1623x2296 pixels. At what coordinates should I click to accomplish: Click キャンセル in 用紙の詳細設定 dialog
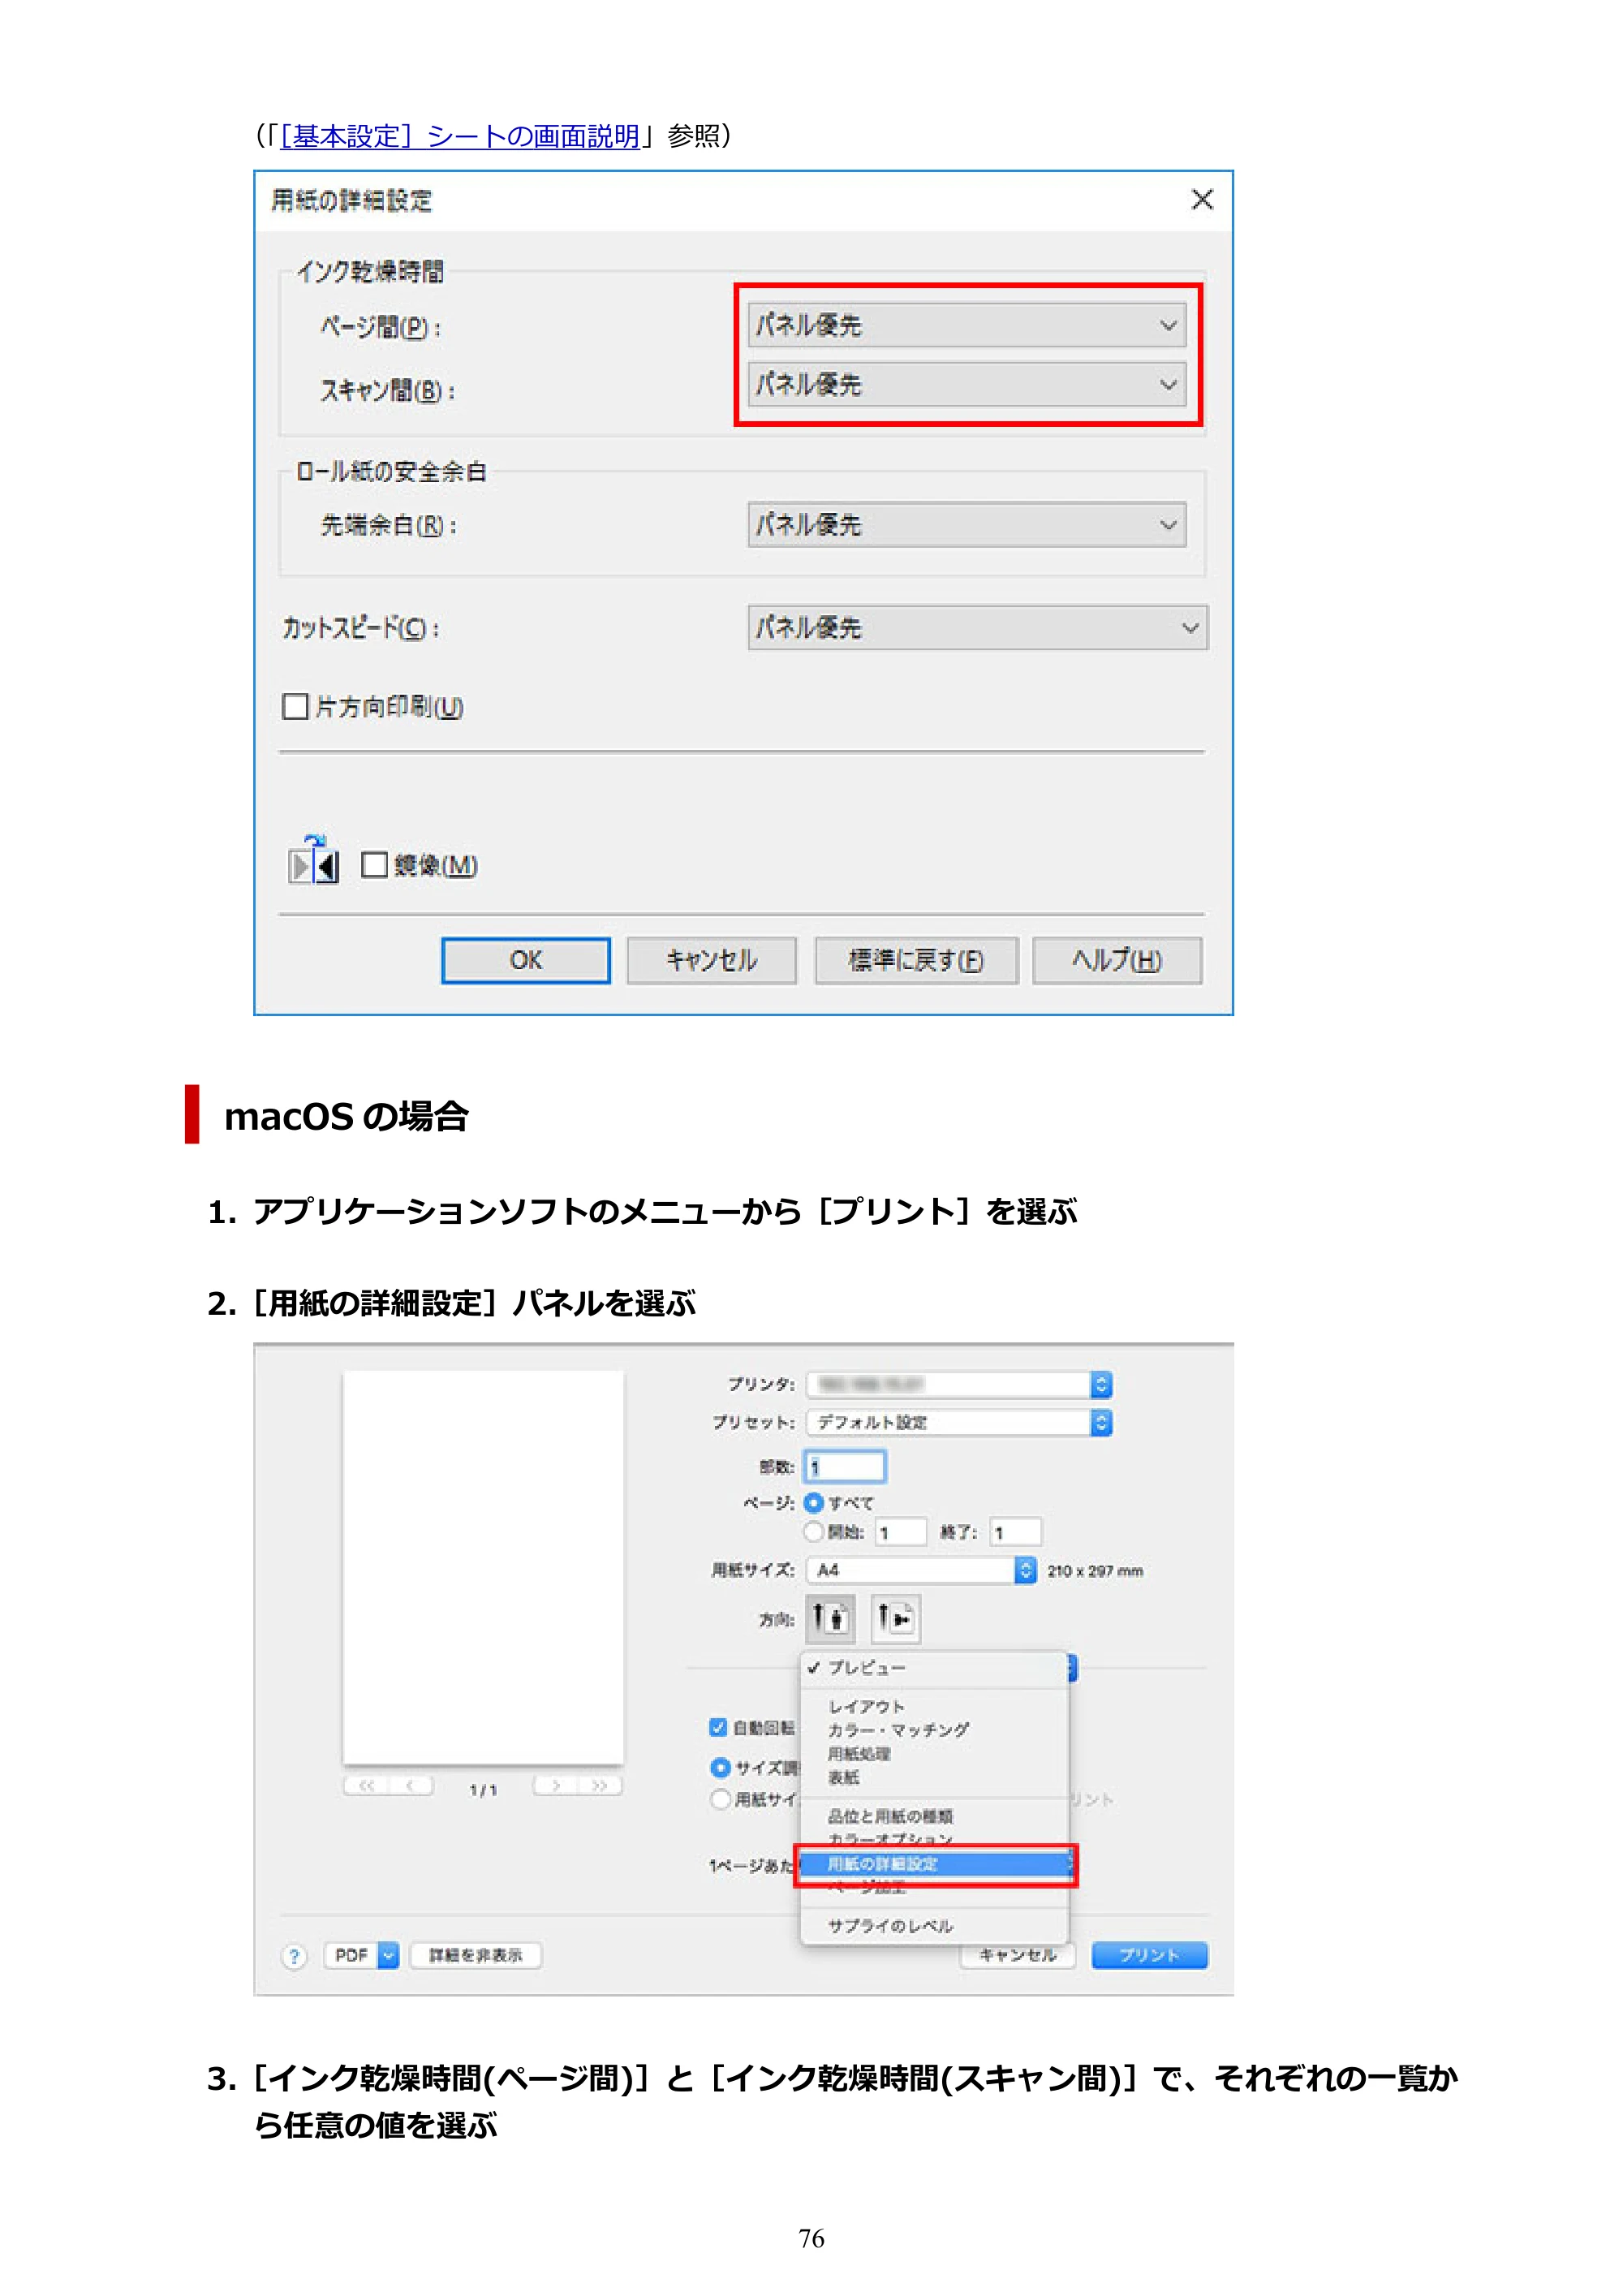[712, 960]
